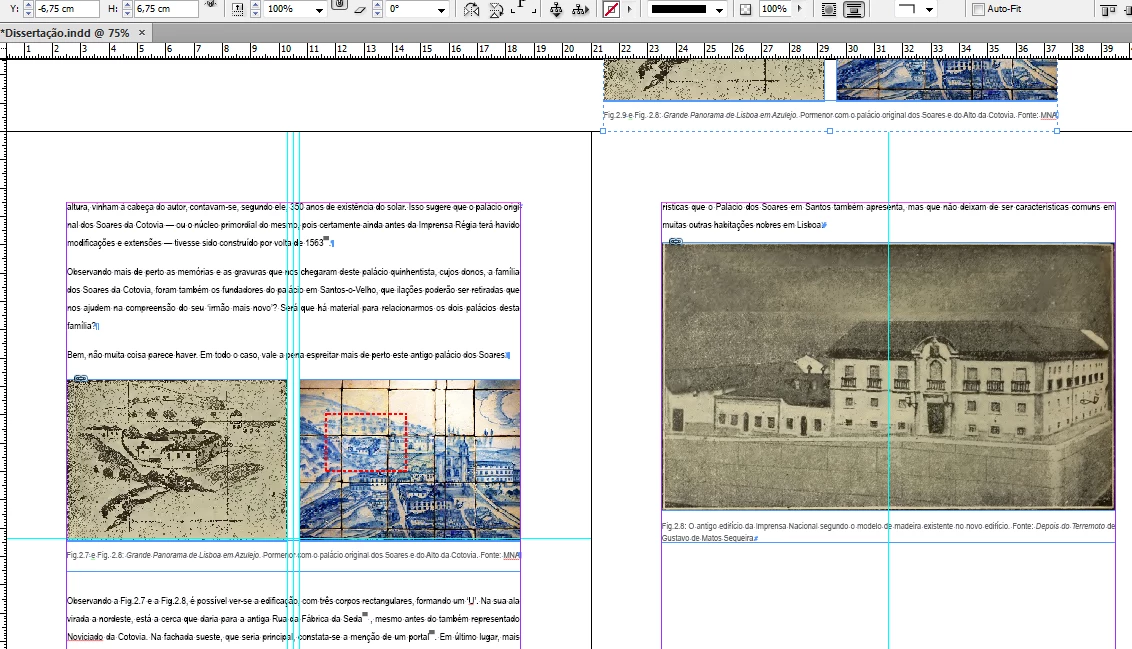The height and width of the screenshot is (649, 1132).
Task: Click the paragraph starting 'Observando mais de perto'
Action: (x=293, y=299)
